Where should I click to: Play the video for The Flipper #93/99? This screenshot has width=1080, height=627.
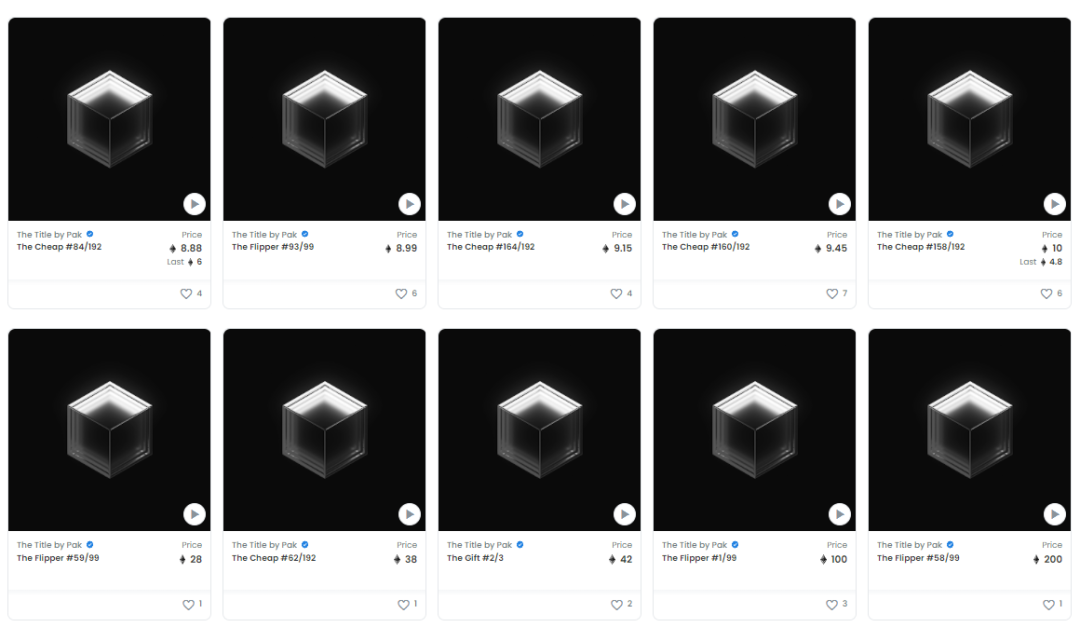[409, 204]
